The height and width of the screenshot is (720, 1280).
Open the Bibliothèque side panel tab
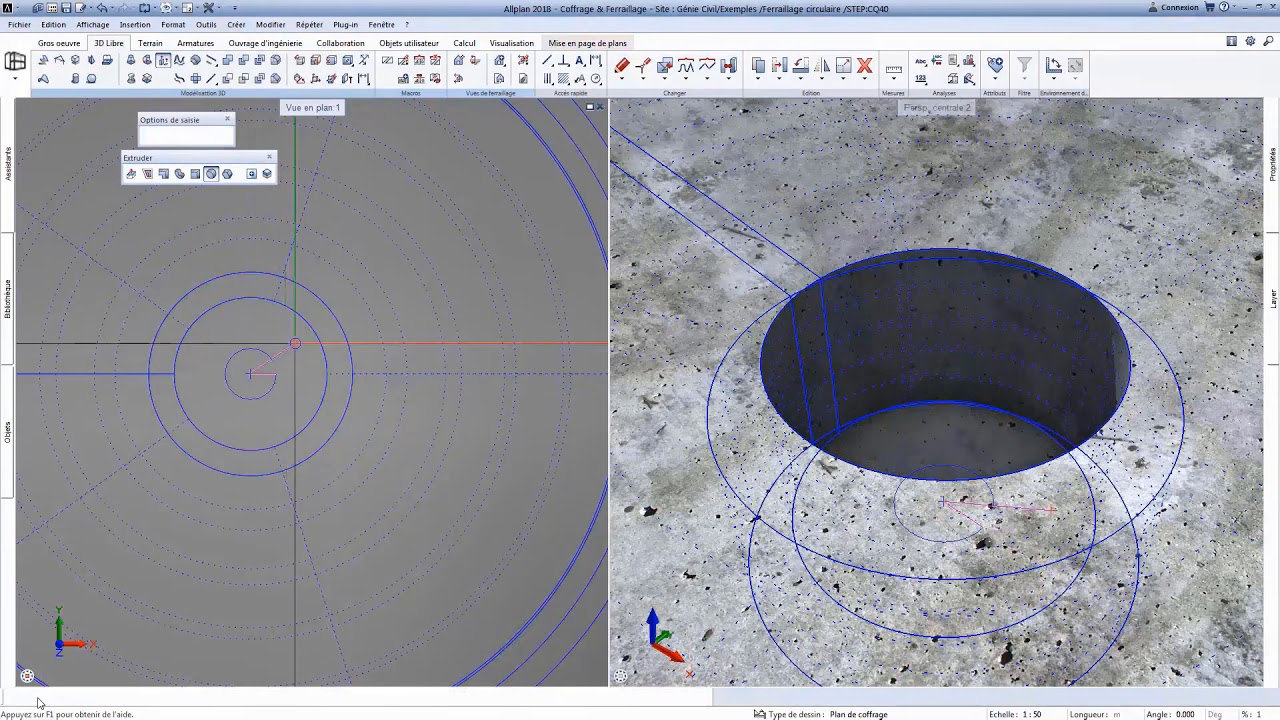point(8,299)
